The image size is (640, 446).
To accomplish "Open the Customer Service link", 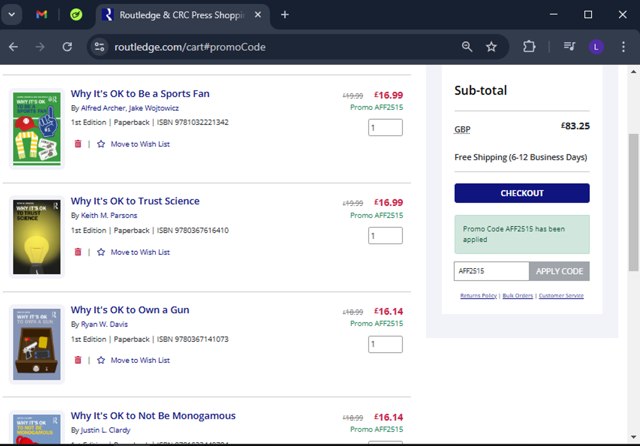I will [561, 295].
